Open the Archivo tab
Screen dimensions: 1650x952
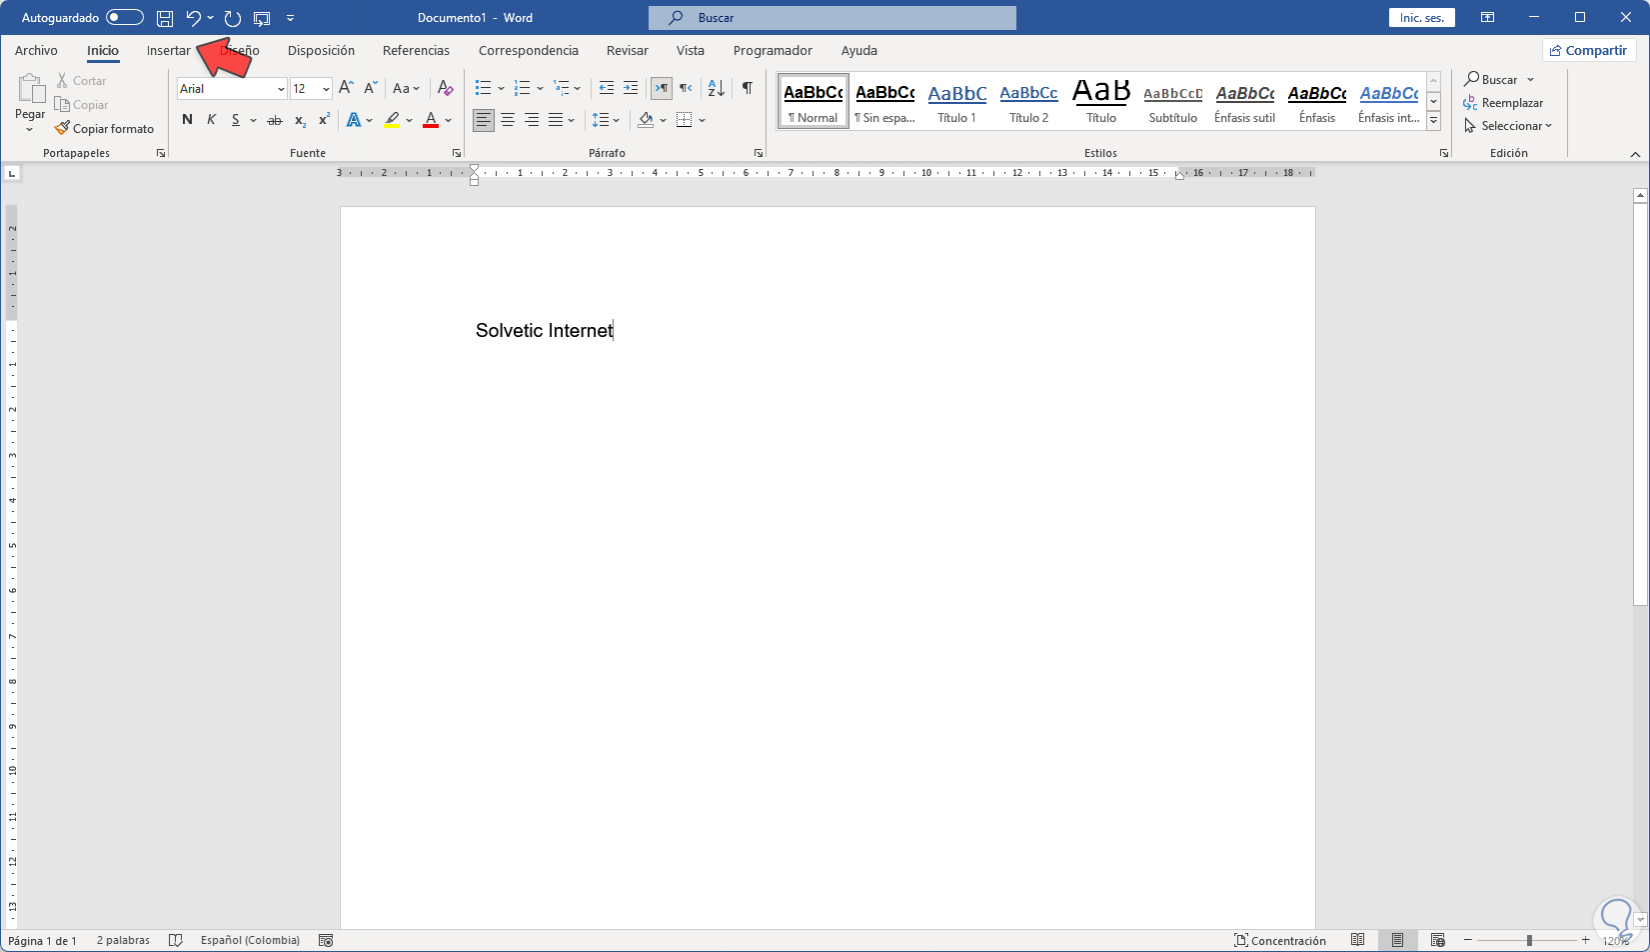coord(36,50)
